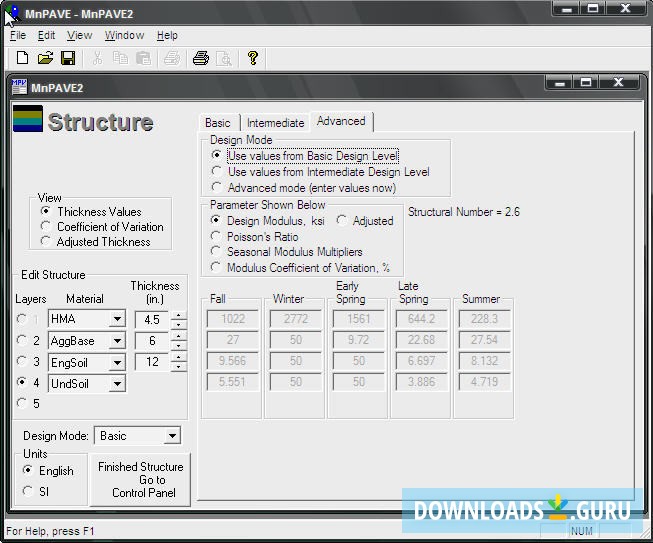Screen dimensions: 653x543
Task: Click the Fall modulus value 1022
Action: click(232, 319)
